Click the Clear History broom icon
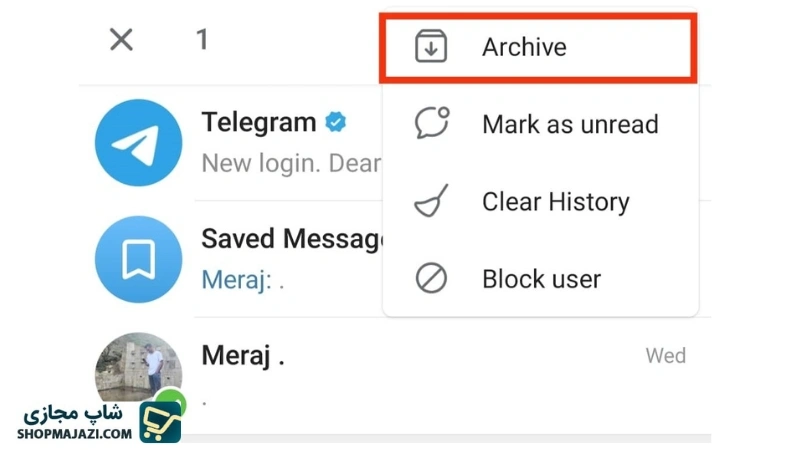This screenshot has width=800, height=450. (x=431, y=201)
